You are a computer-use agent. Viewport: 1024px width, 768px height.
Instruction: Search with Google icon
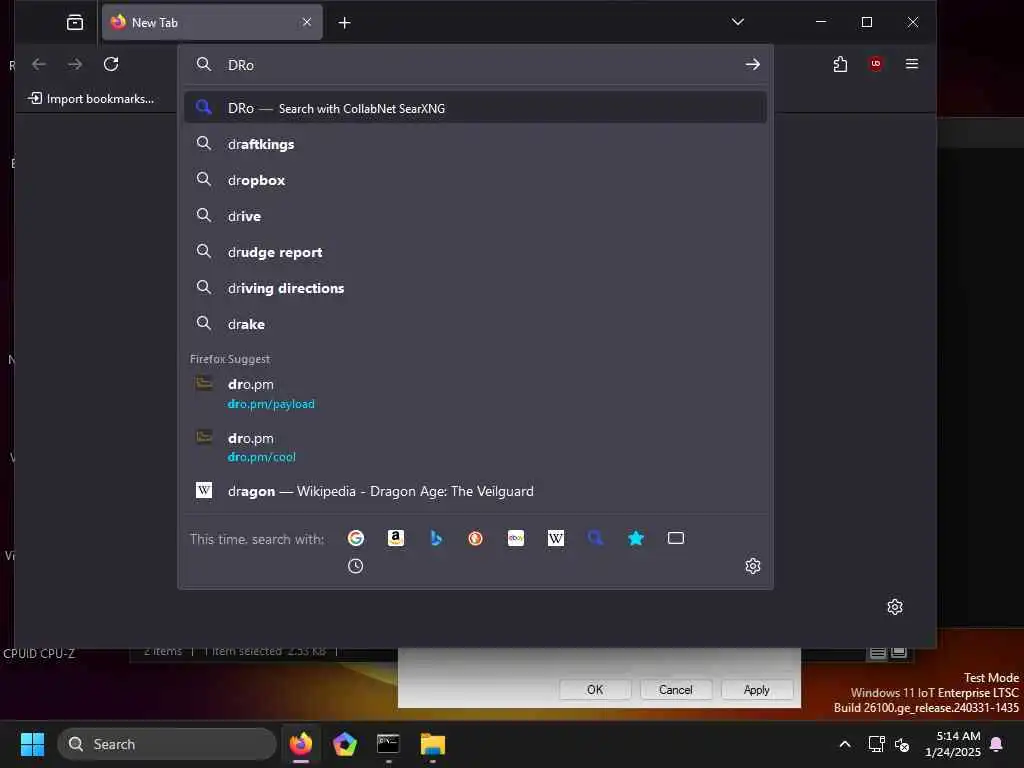pos(356,538)
